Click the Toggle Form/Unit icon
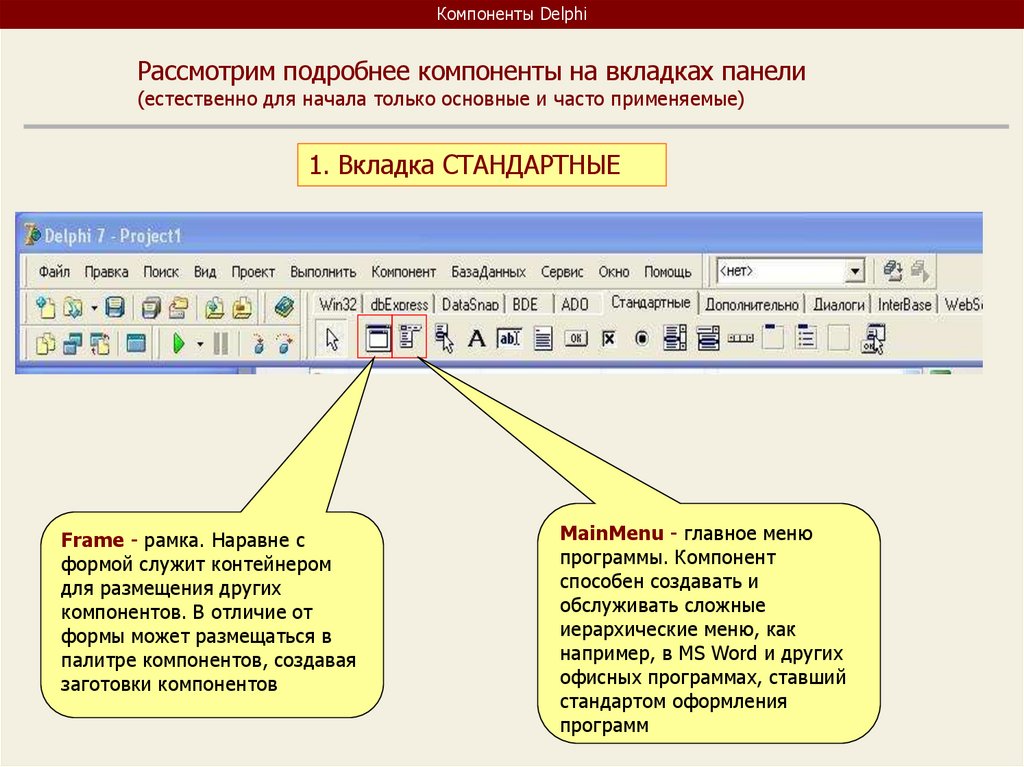This screenshot has width=1024, height=767. [100, 343]
